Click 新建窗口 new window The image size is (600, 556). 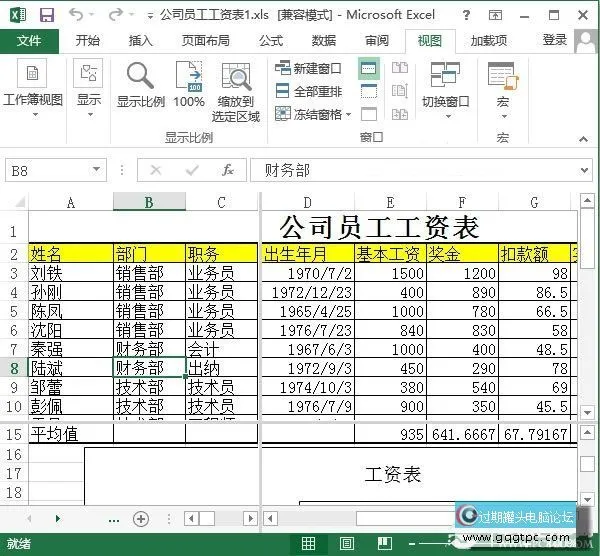pyautogui.click(x=309, y=69)
